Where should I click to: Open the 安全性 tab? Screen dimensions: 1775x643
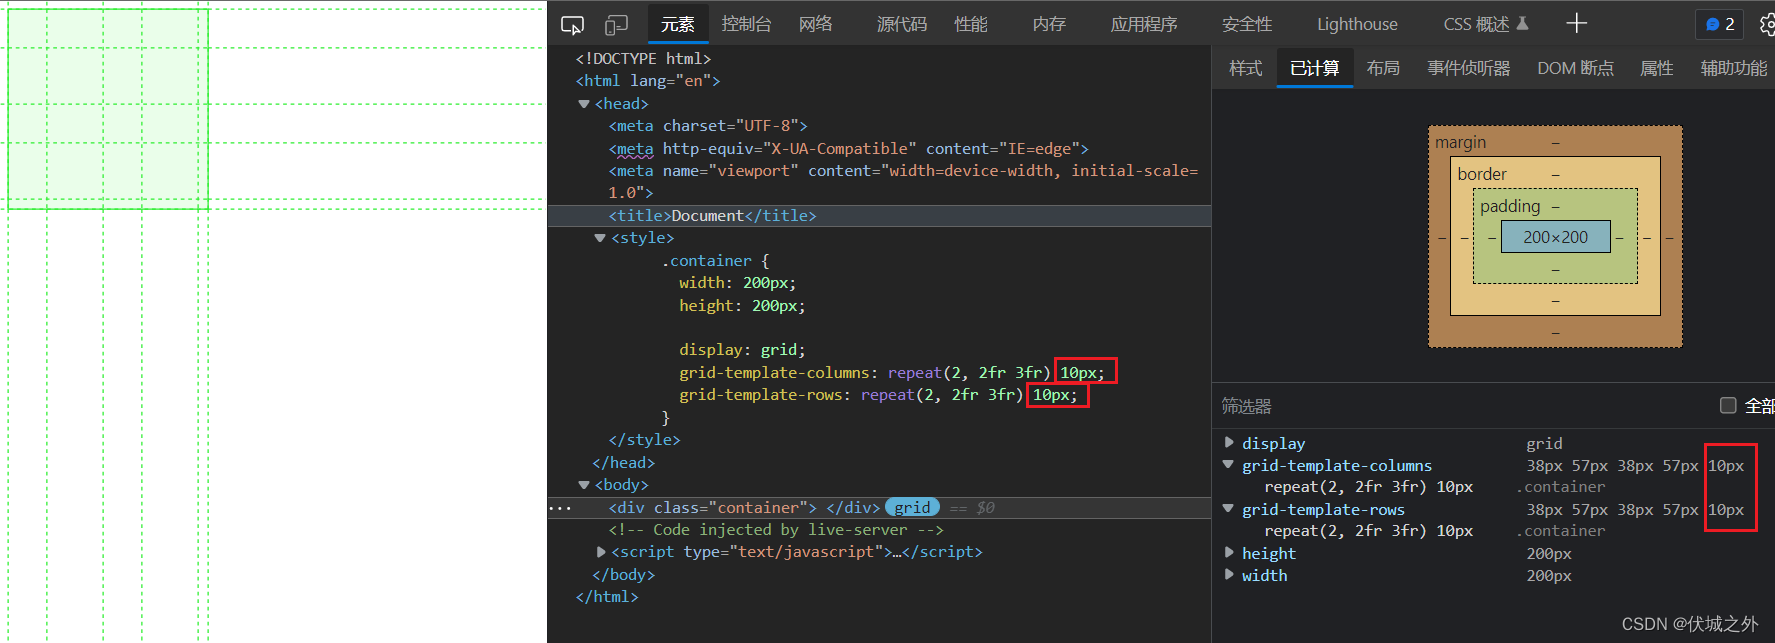(1246, 24)
